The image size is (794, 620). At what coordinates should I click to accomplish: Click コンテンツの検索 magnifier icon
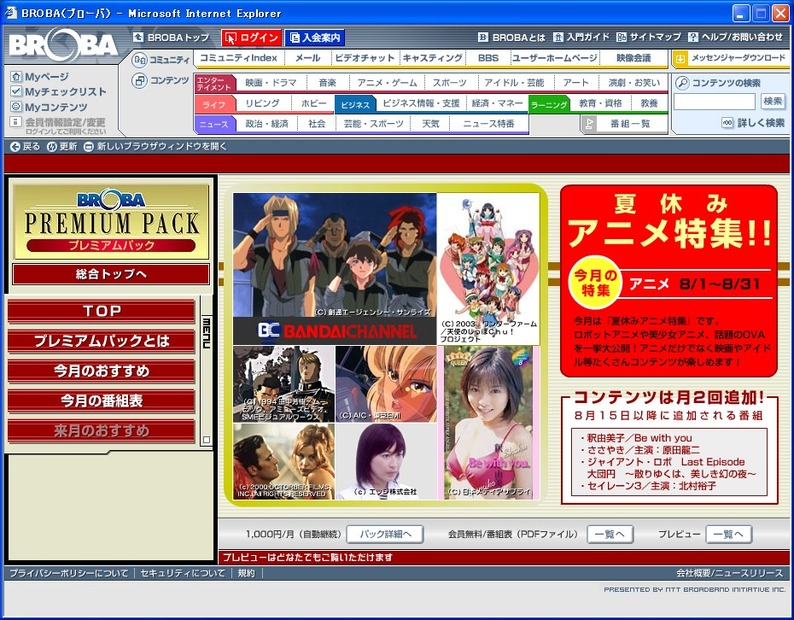click(x=682, y=83)
